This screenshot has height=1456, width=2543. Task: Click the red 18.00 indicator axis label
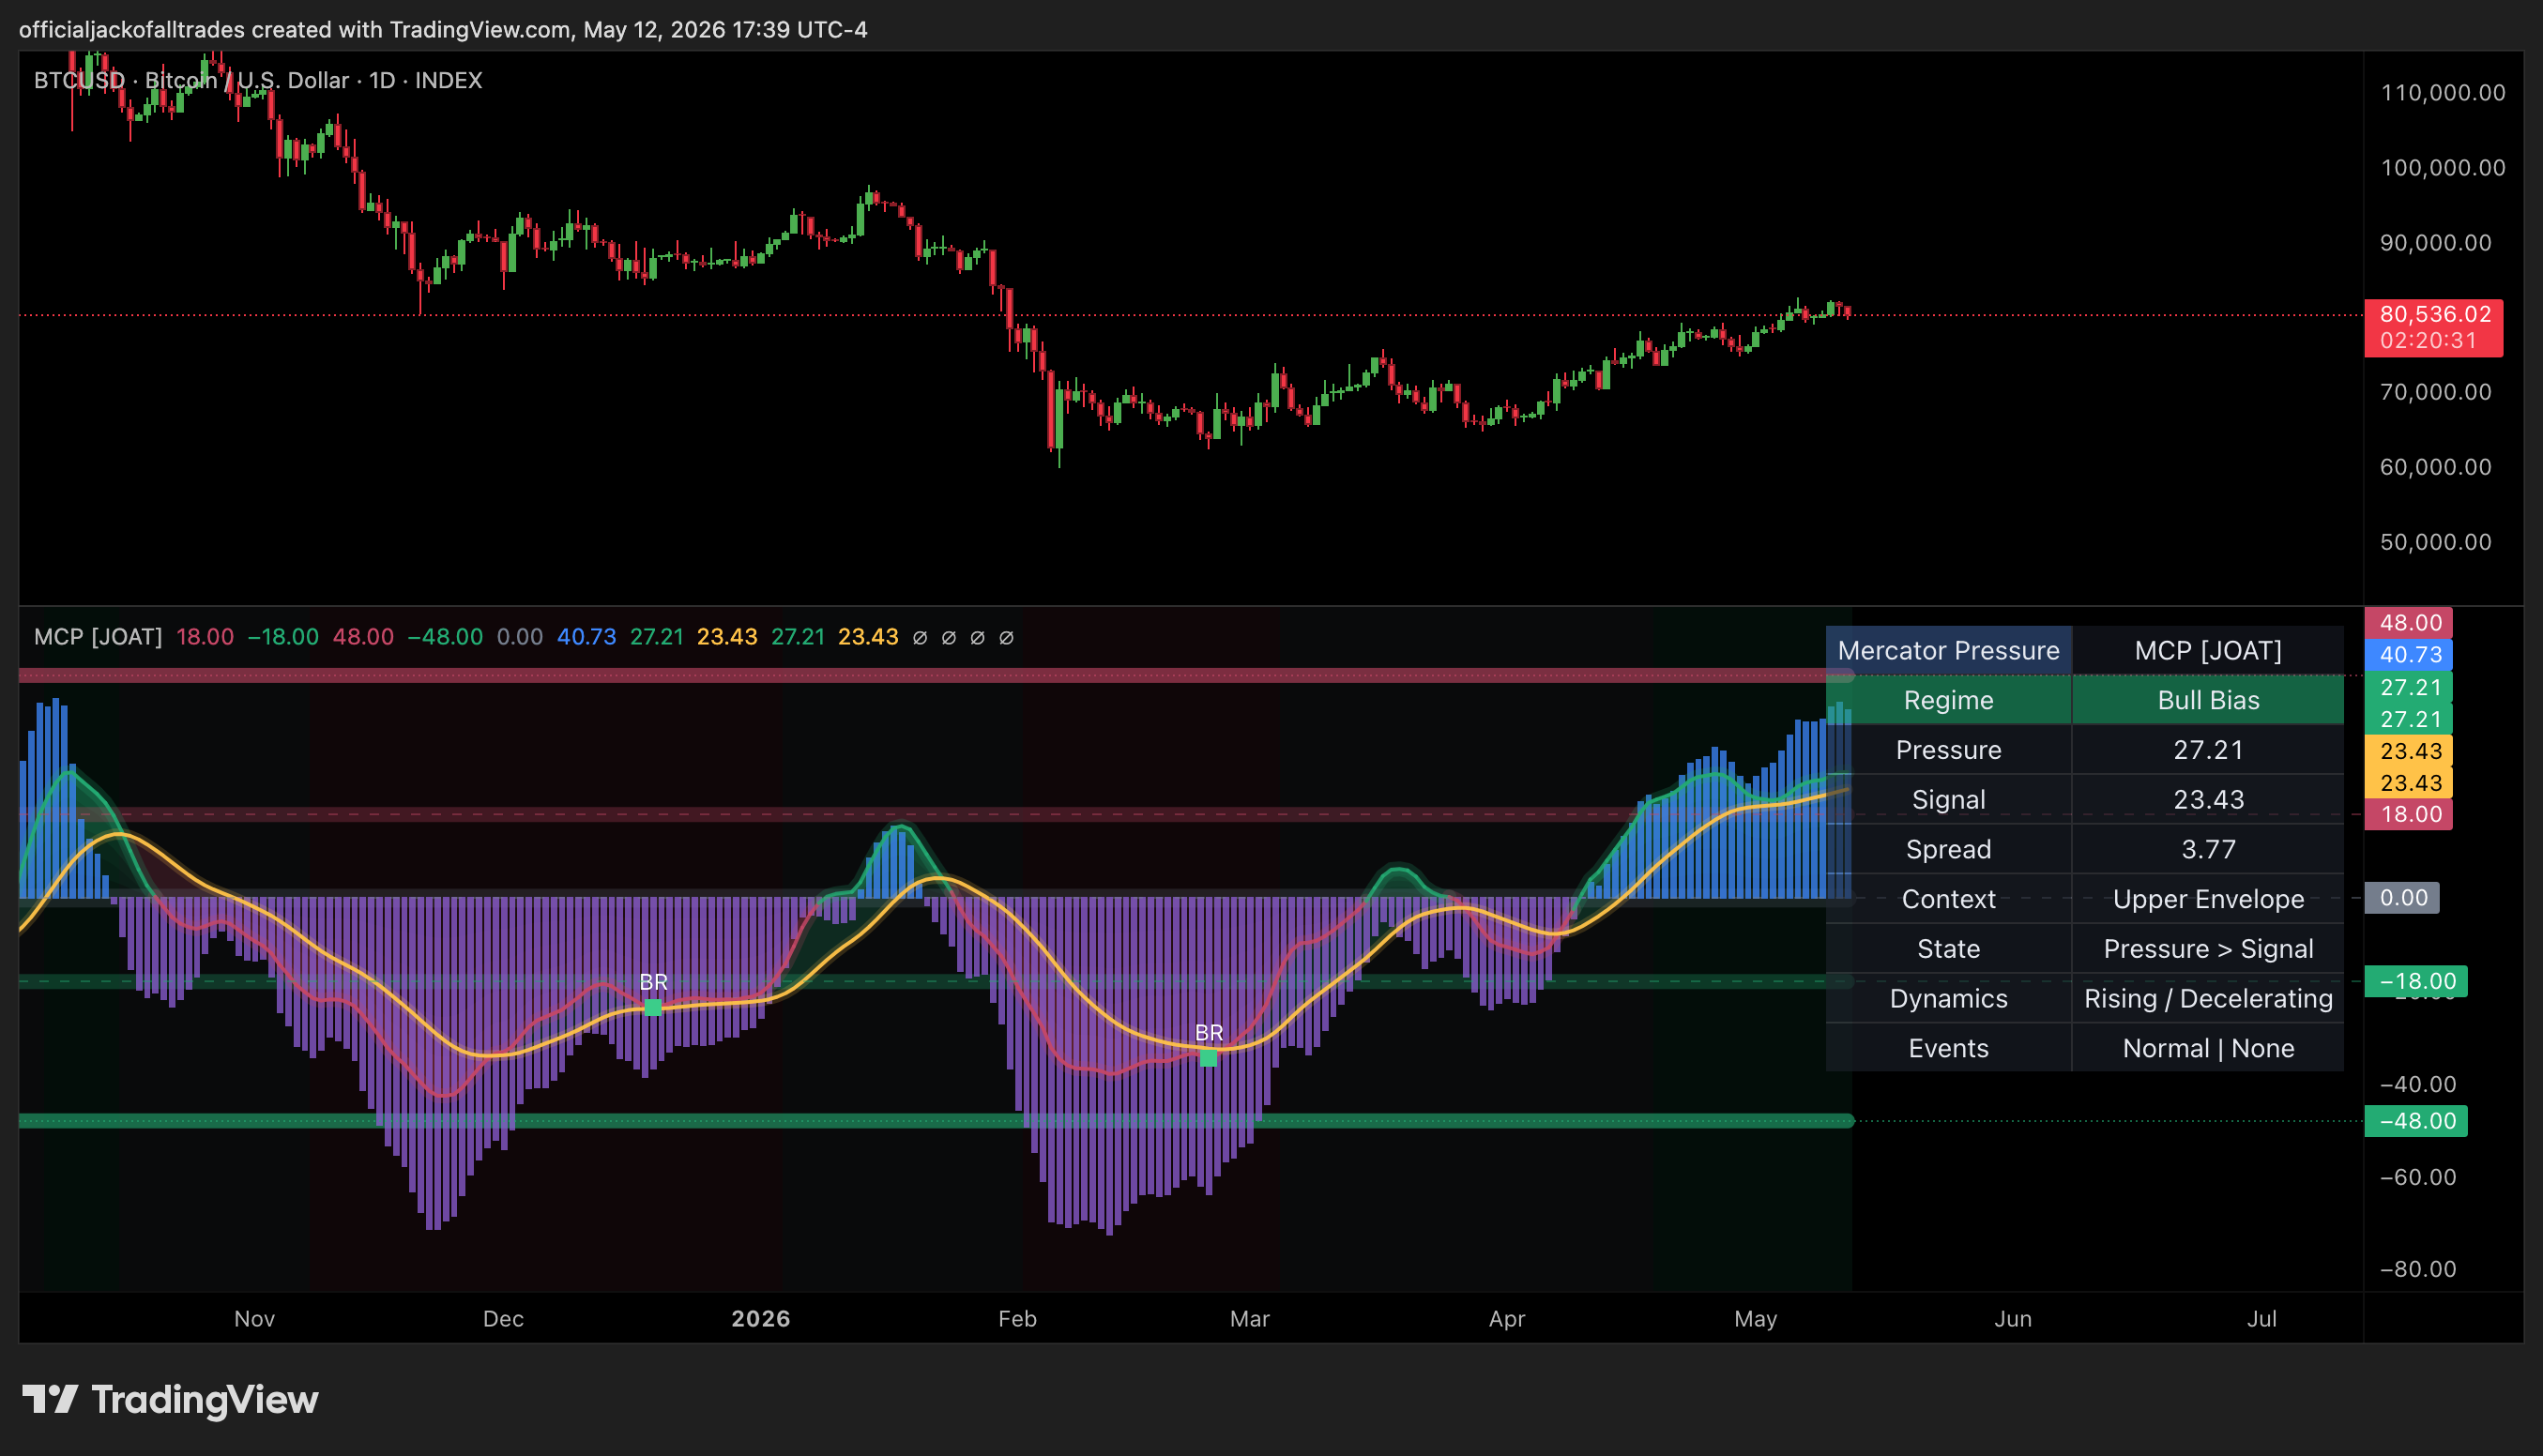[x=2410, y=813]
